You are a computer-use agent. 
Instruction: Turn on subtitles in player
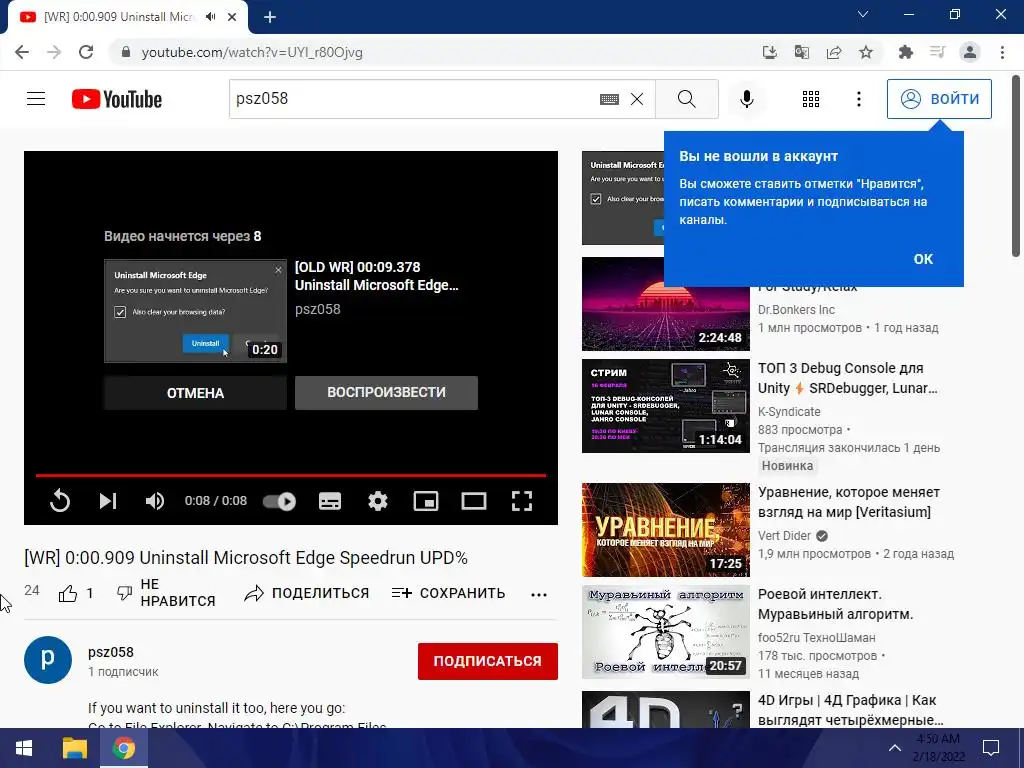pos(329,501)
